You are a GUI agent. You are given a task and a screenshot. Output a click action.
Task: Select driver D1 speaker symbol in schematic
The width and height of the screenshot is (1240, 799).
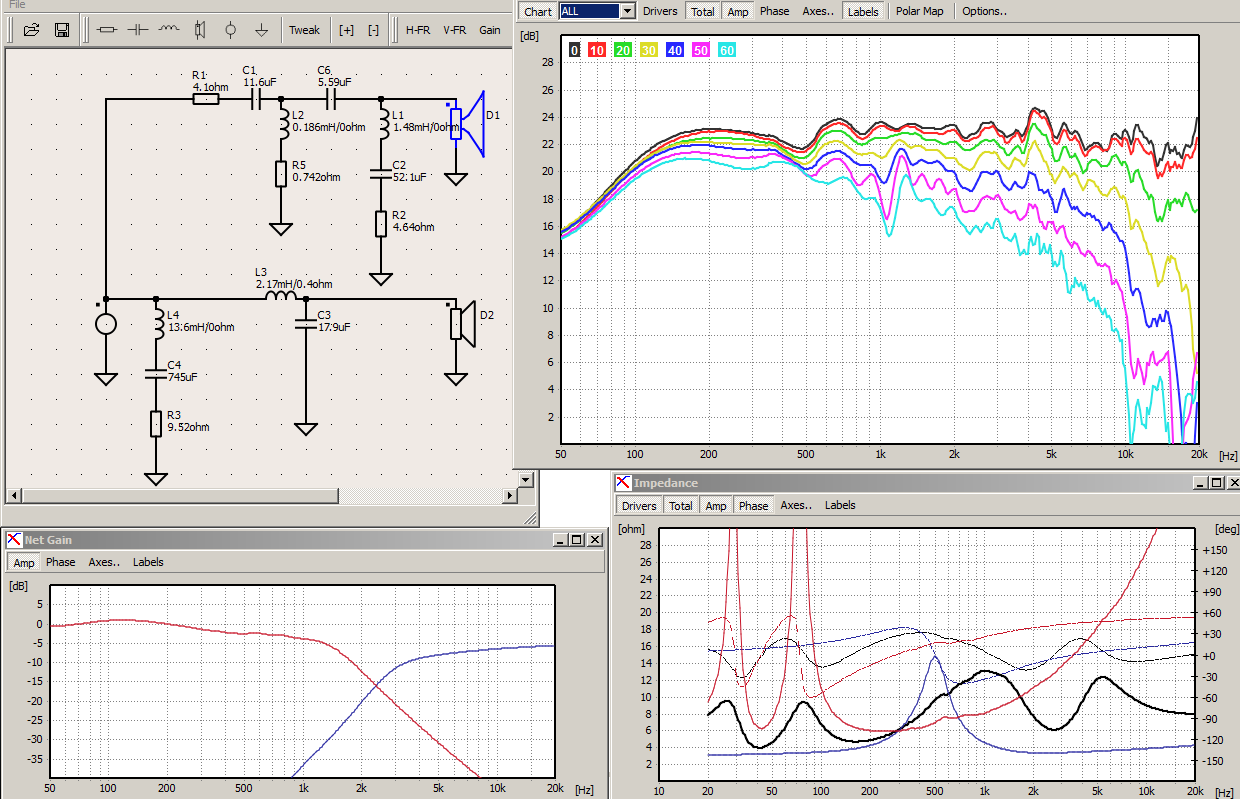(x=468, y=123)
